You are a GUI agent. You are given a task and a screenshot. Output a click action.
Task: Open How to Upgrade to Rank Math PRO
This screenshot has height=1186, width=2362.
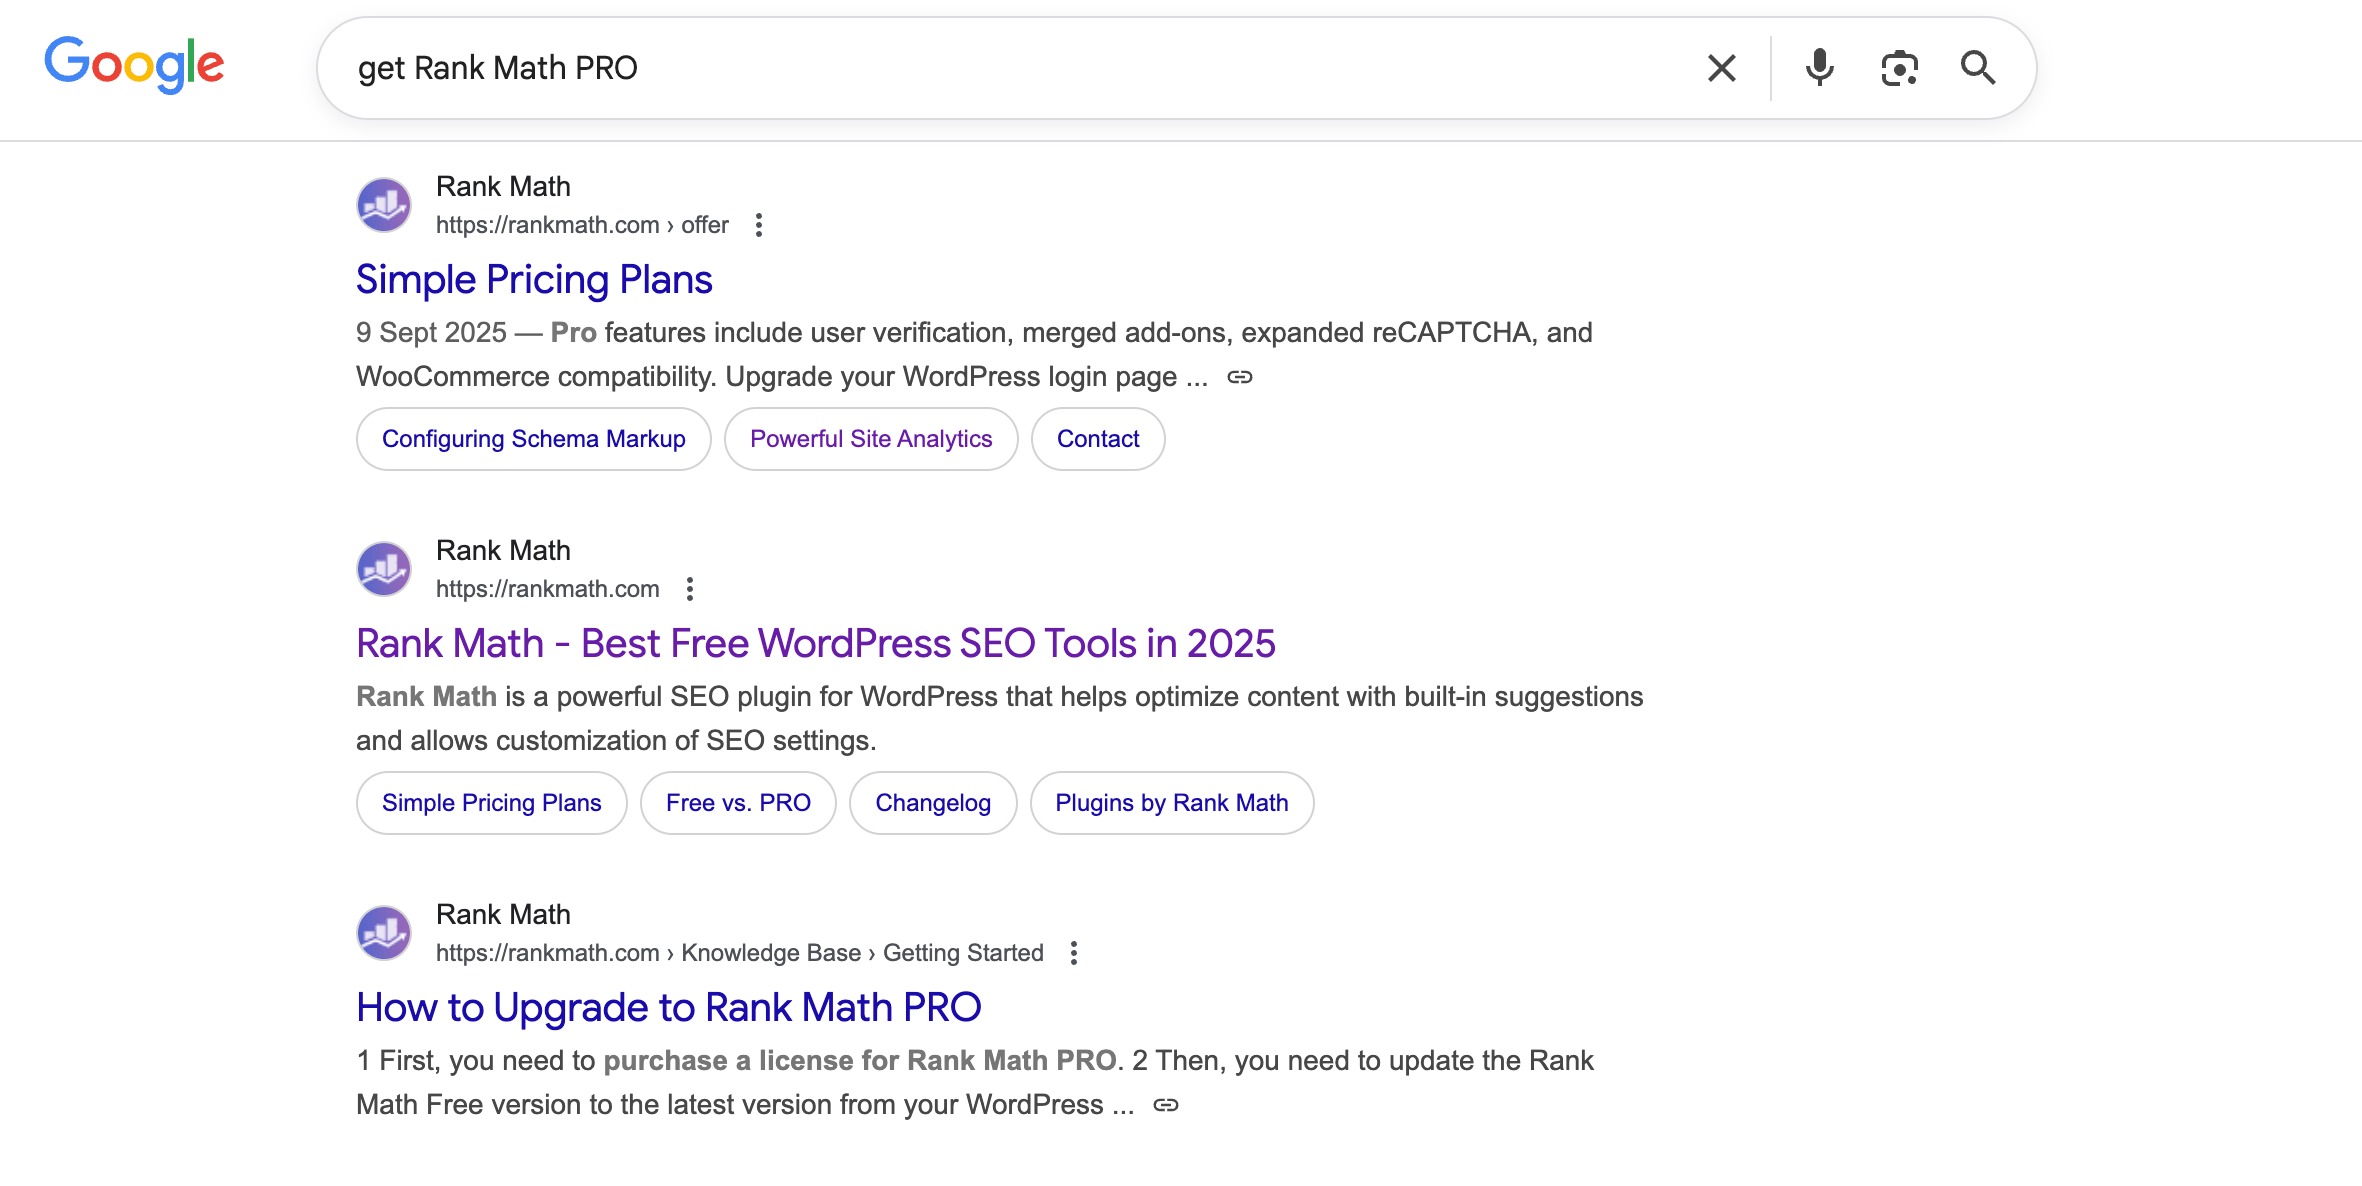tap(668, 1008)
